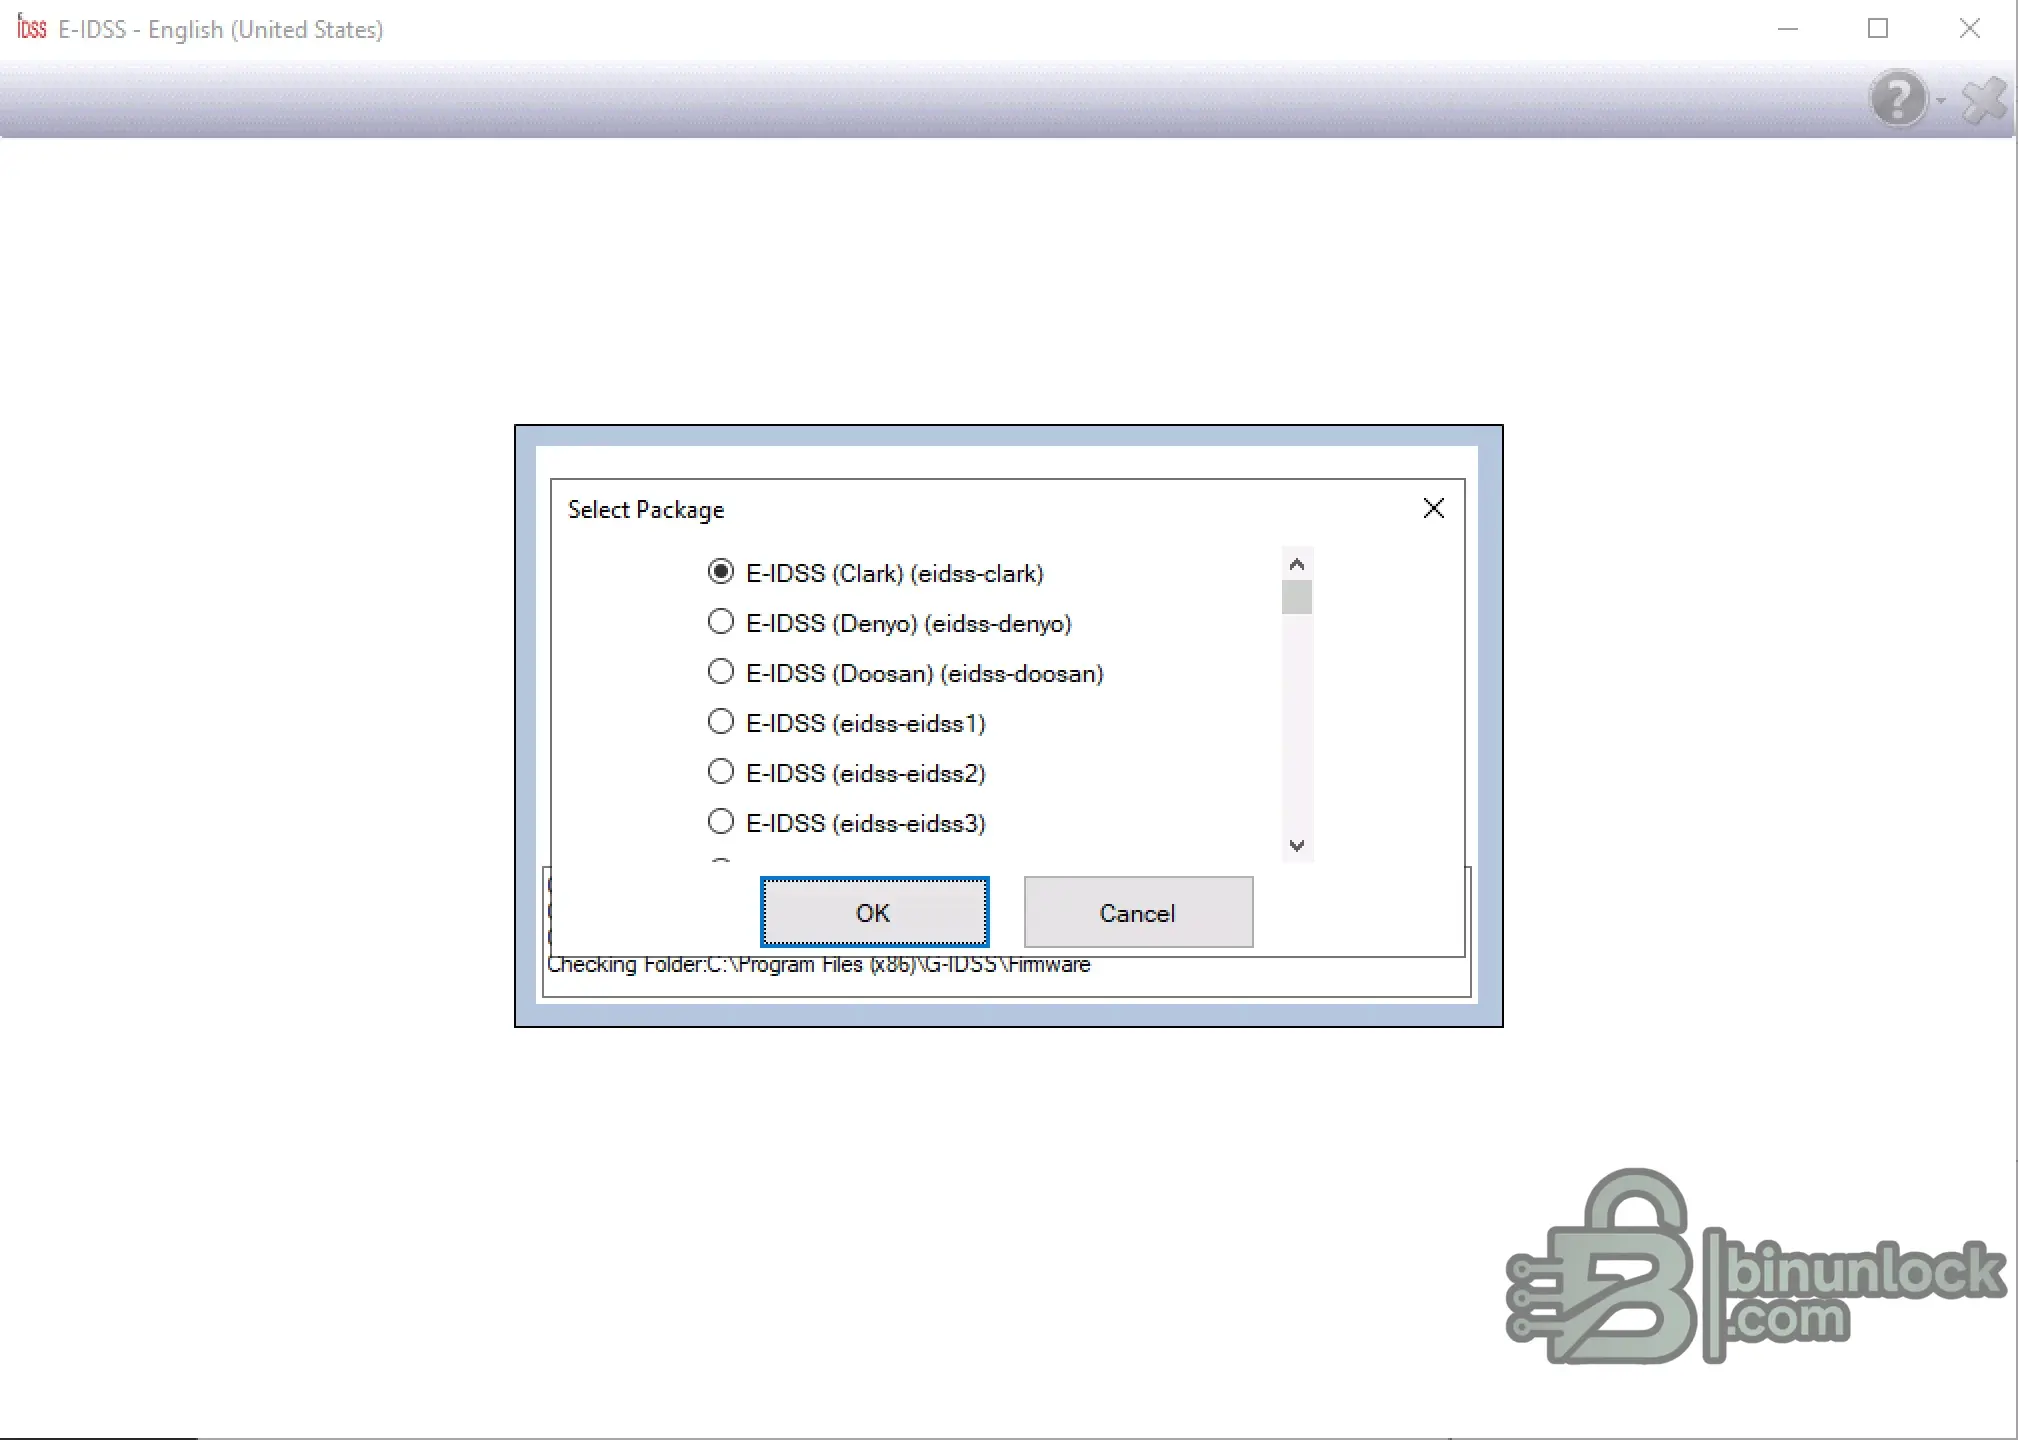Maximize the E-IDSS window
The height and width of the screenshot is (1440, 2018).
[x=1878, y=29]
